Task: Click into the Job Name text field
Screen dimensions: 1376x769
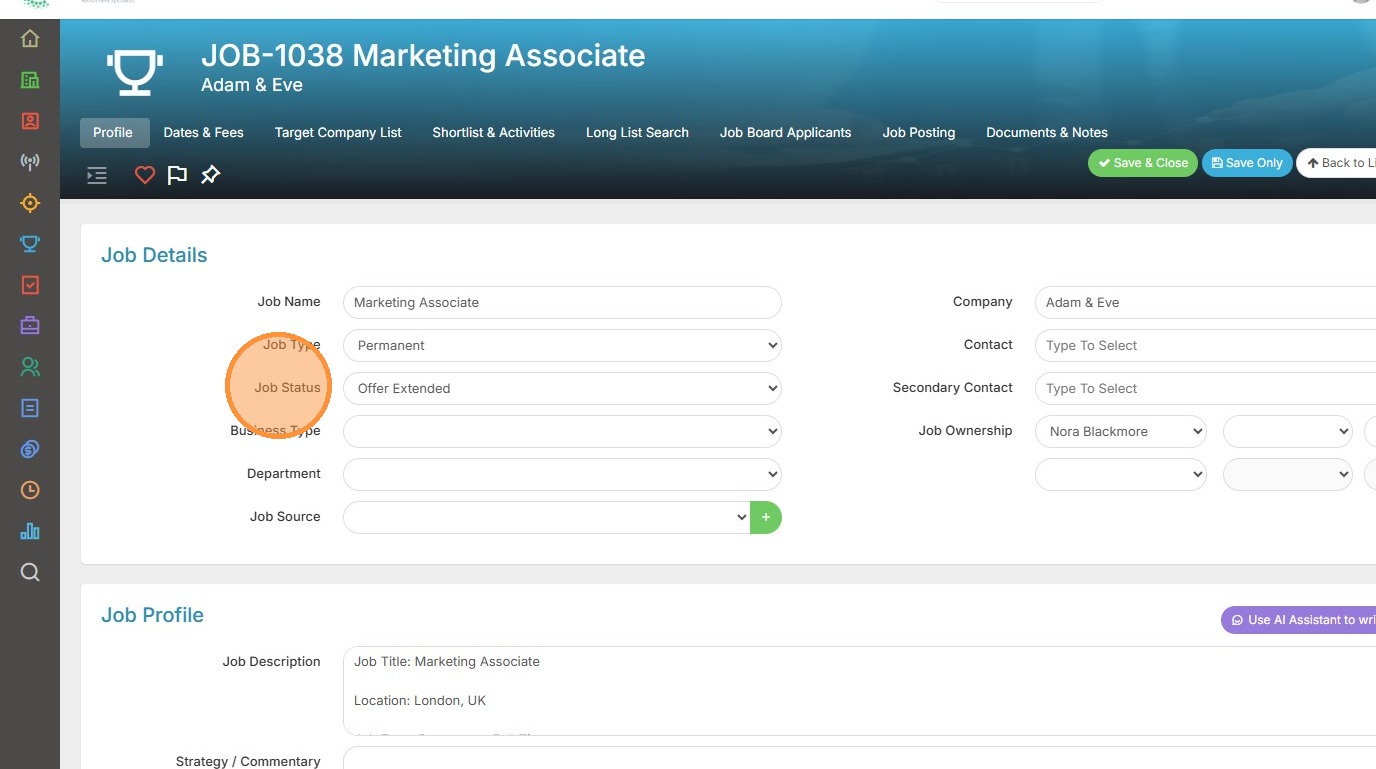Action: pyautogui.click(x=561, y=302)
